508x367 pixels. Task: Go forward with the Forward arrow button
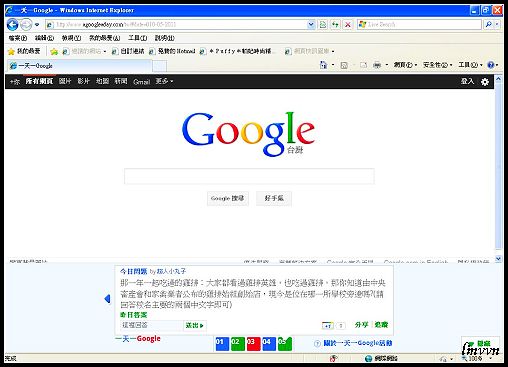pyautogui.click(x=26, y=24)
